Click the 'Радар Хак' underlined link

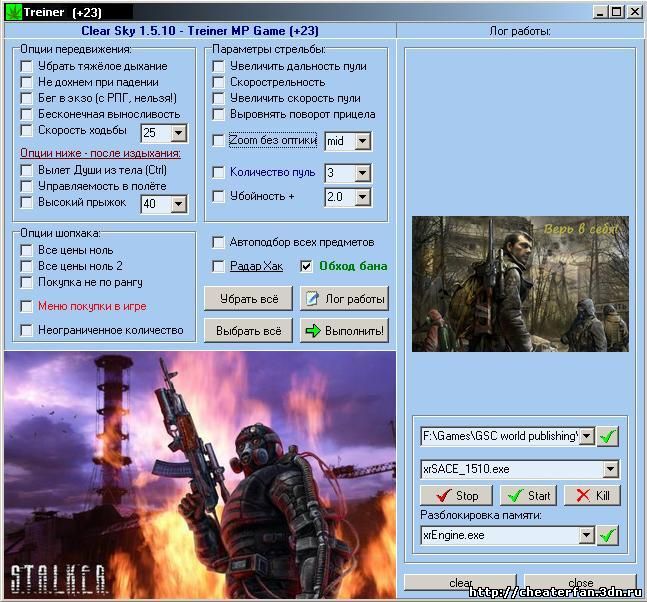[x=256, y=267]
